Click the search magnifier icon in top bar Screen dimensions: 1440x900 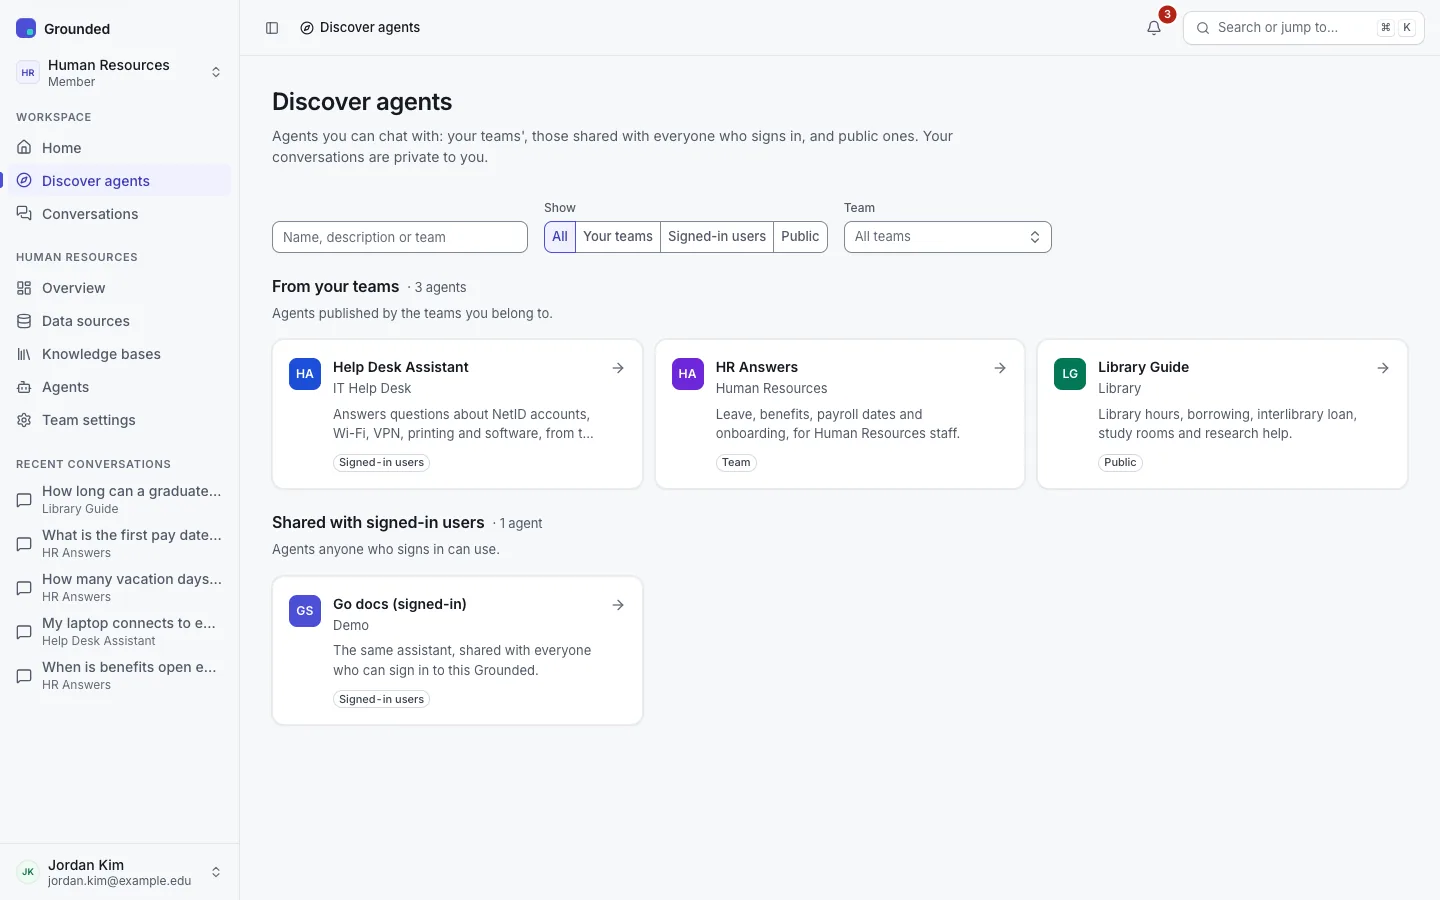tap(1203, 28)
